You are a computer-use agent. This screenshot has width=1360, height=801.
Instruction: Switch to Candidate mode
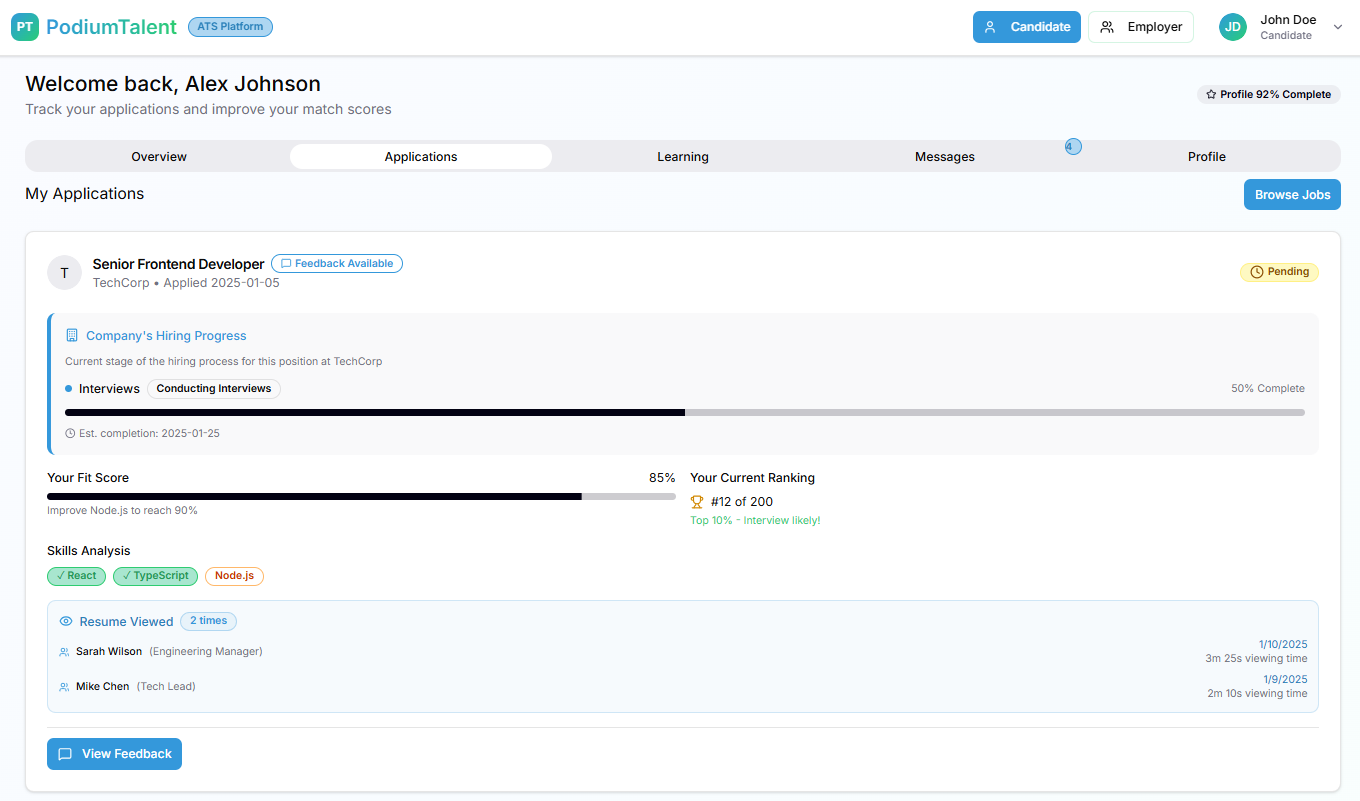[x=1026, y=27]
